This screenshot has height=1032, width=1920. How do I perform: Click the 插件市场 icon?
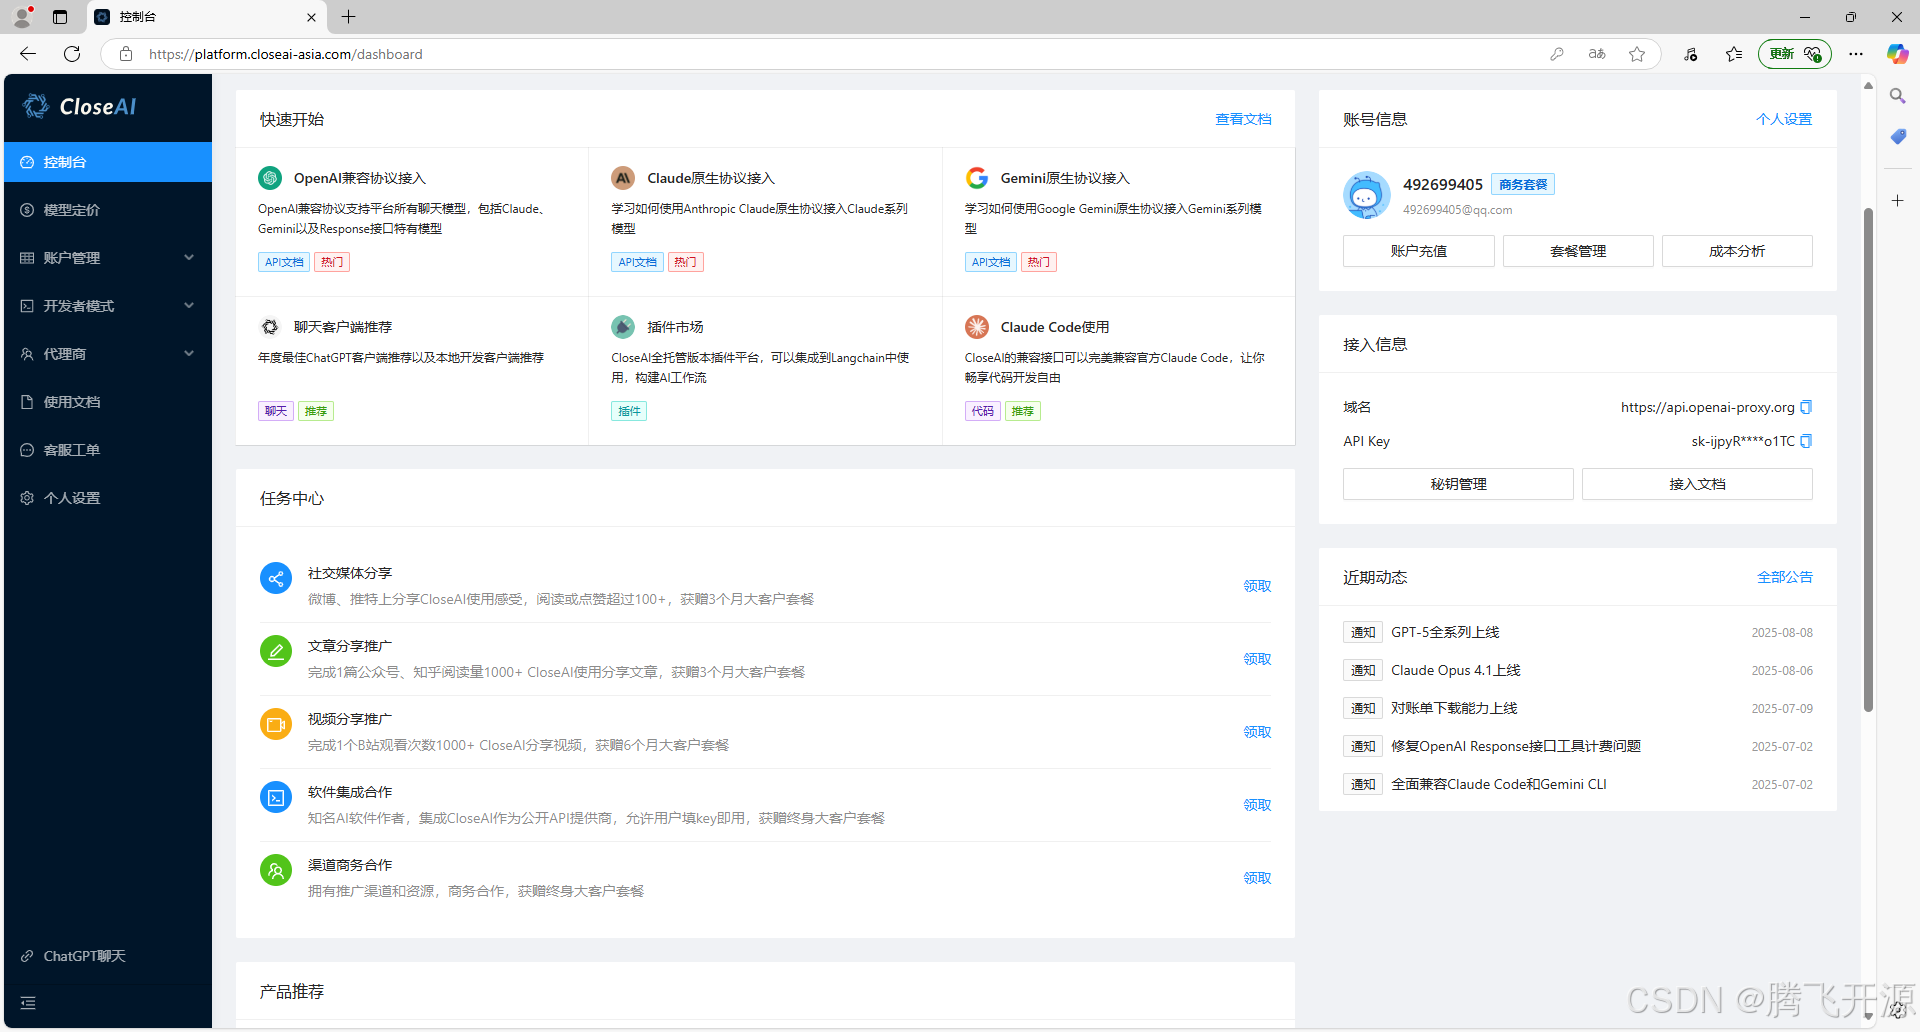click(x=623, y=327)
